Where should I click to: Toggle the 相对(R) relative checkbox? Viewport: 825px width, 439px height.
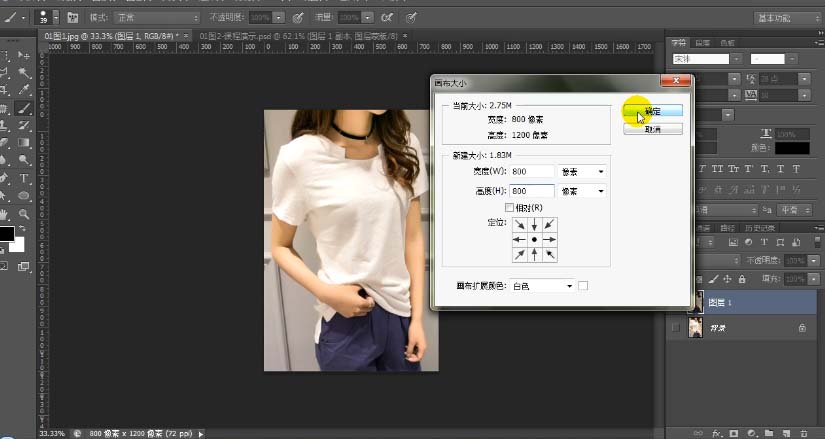pyautogui.click(x=509, y=207)
